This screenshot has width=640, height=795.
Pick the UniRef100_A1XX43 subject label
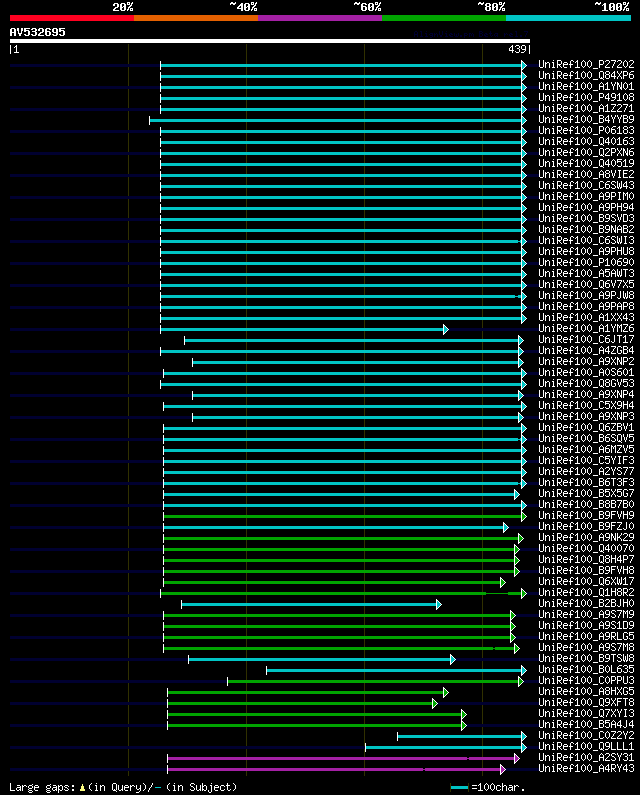pos(586,317)
